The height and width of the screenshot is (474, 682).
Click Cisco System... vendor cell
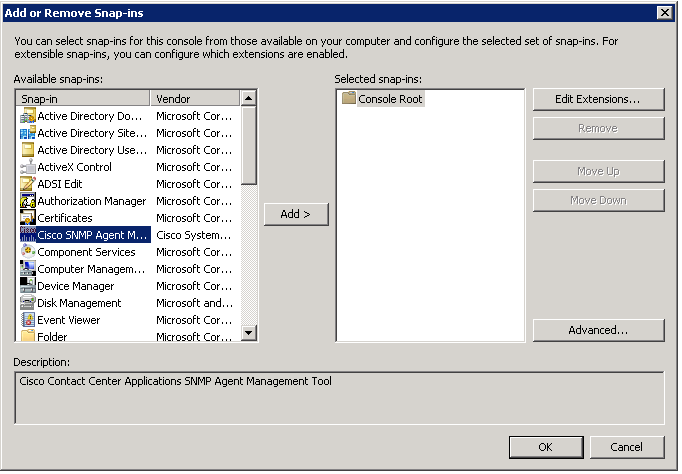(x=194, y=235)
